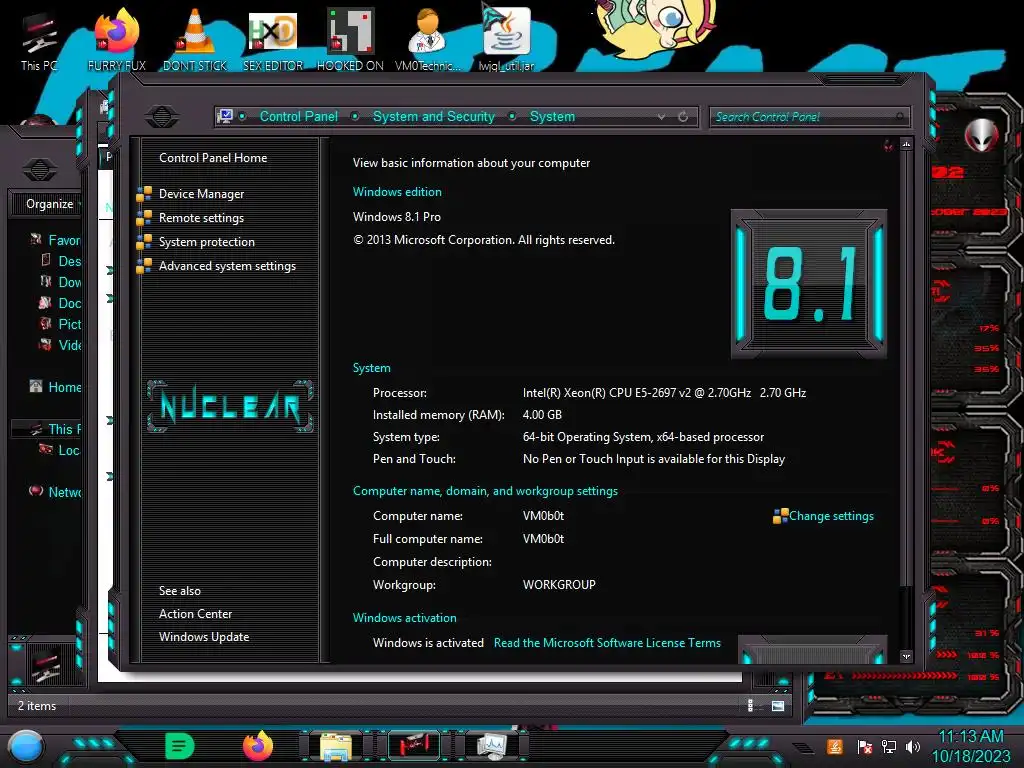Open the VM0Technic desktop icon
This screenshot has height=768, width=1024.
pyautogui.click(x=428, y=38)
